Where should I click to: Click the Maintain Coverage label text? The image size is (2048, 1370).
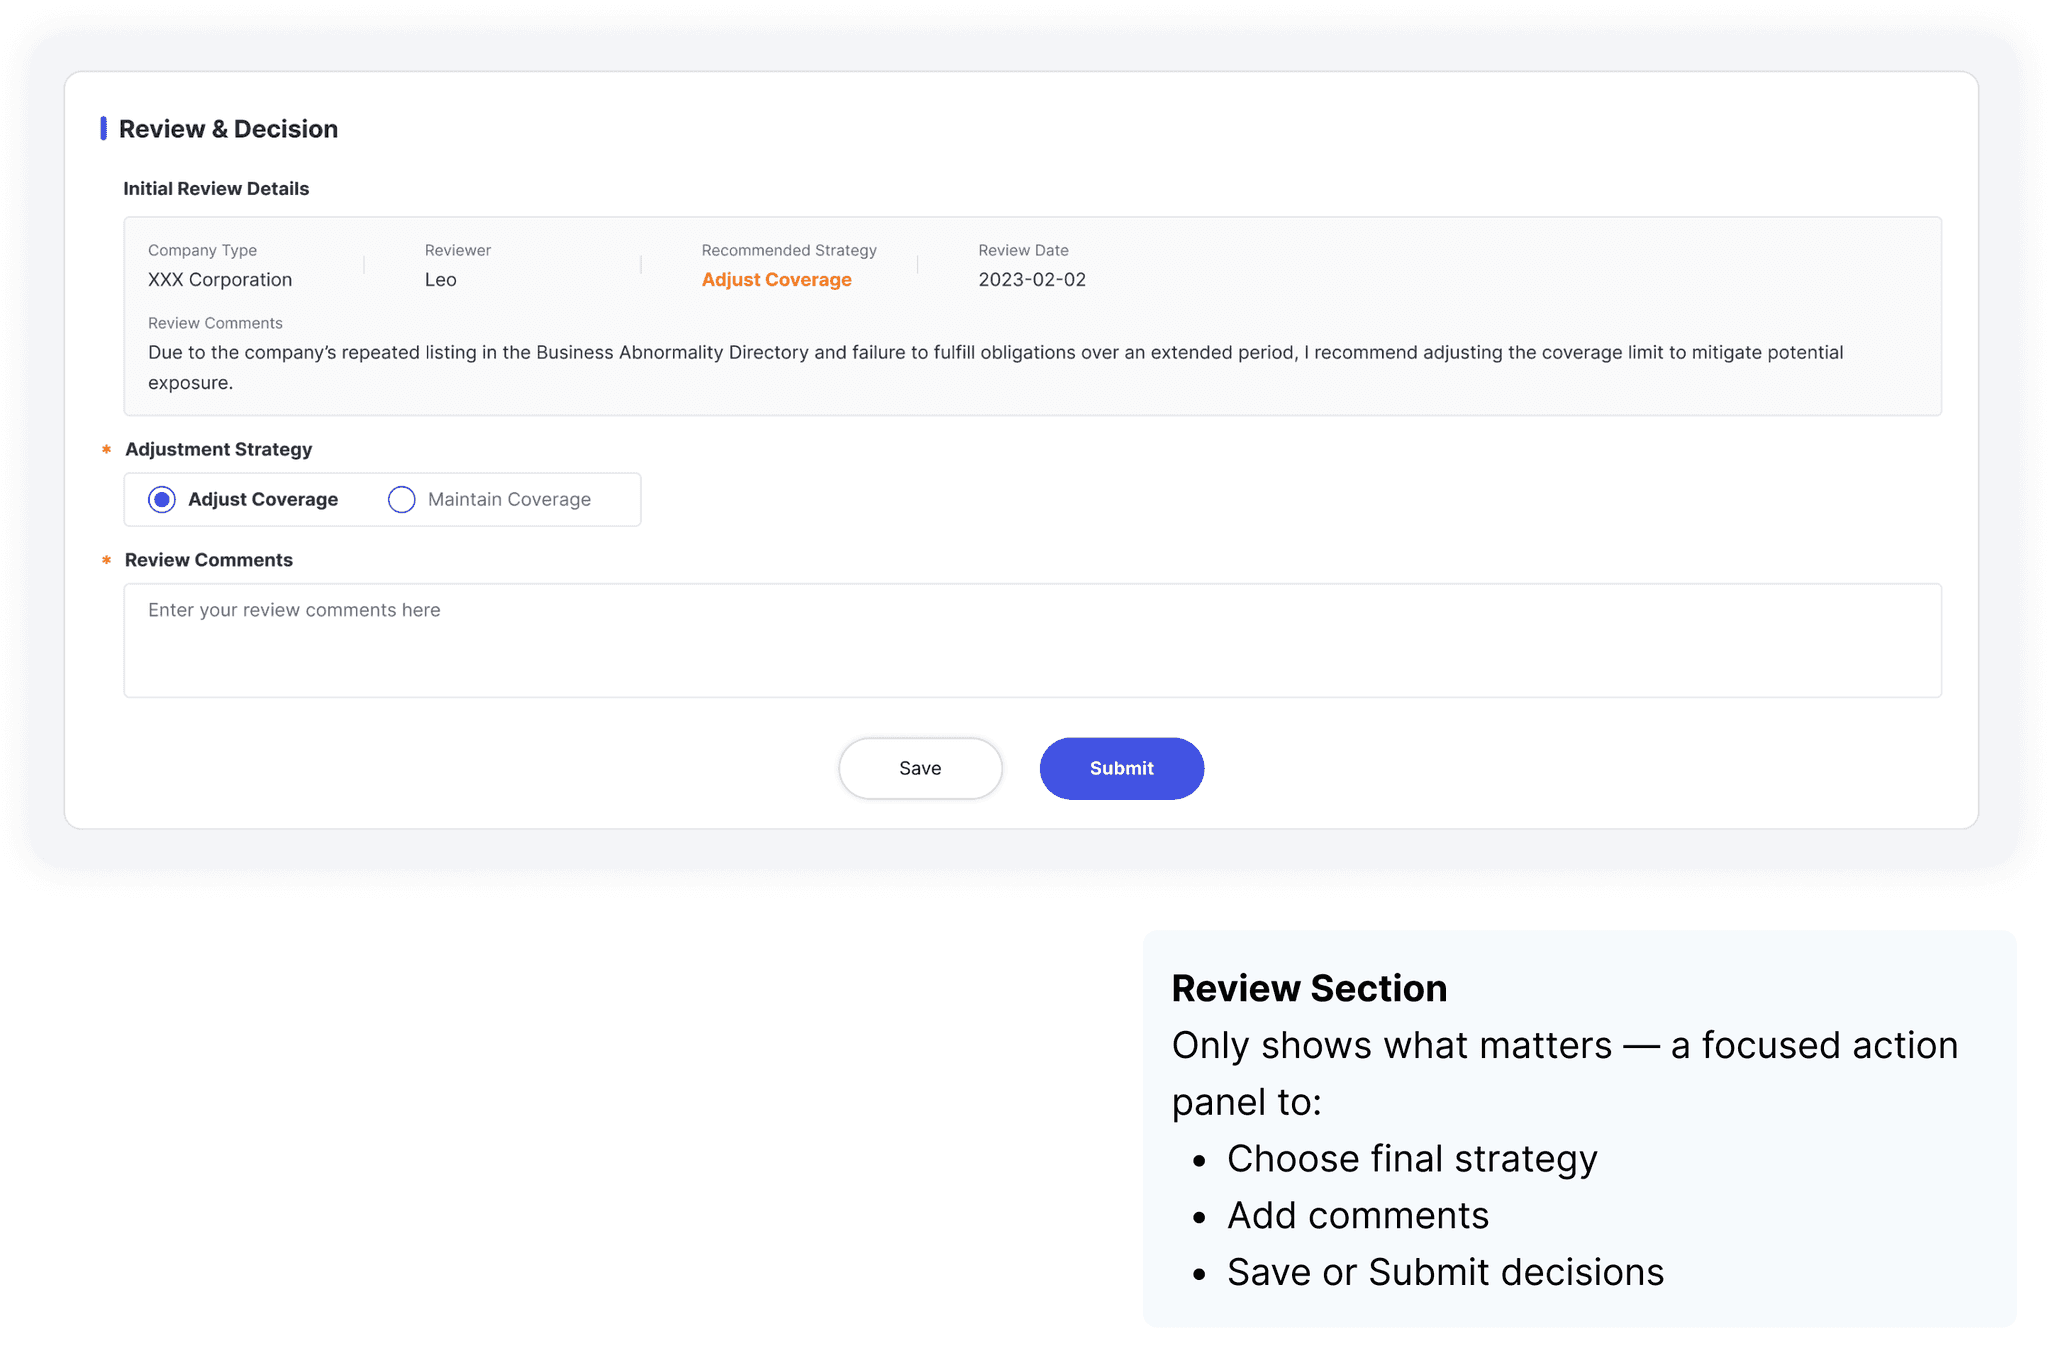click(509, 499)
